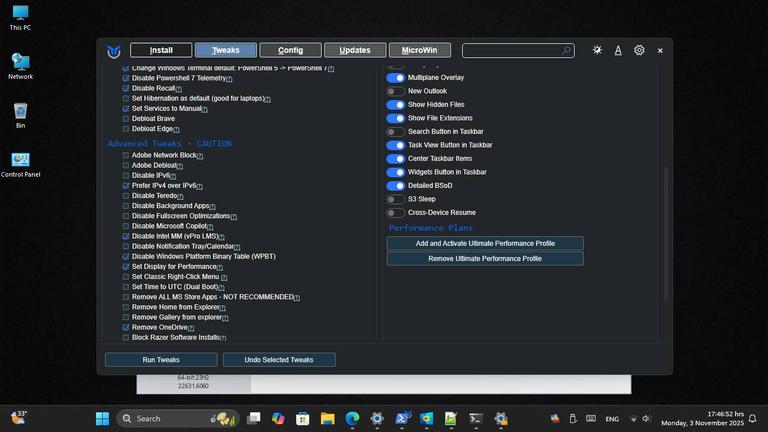Open the Windows Start menu
This screenshot has width=768, height=432.
102,419
